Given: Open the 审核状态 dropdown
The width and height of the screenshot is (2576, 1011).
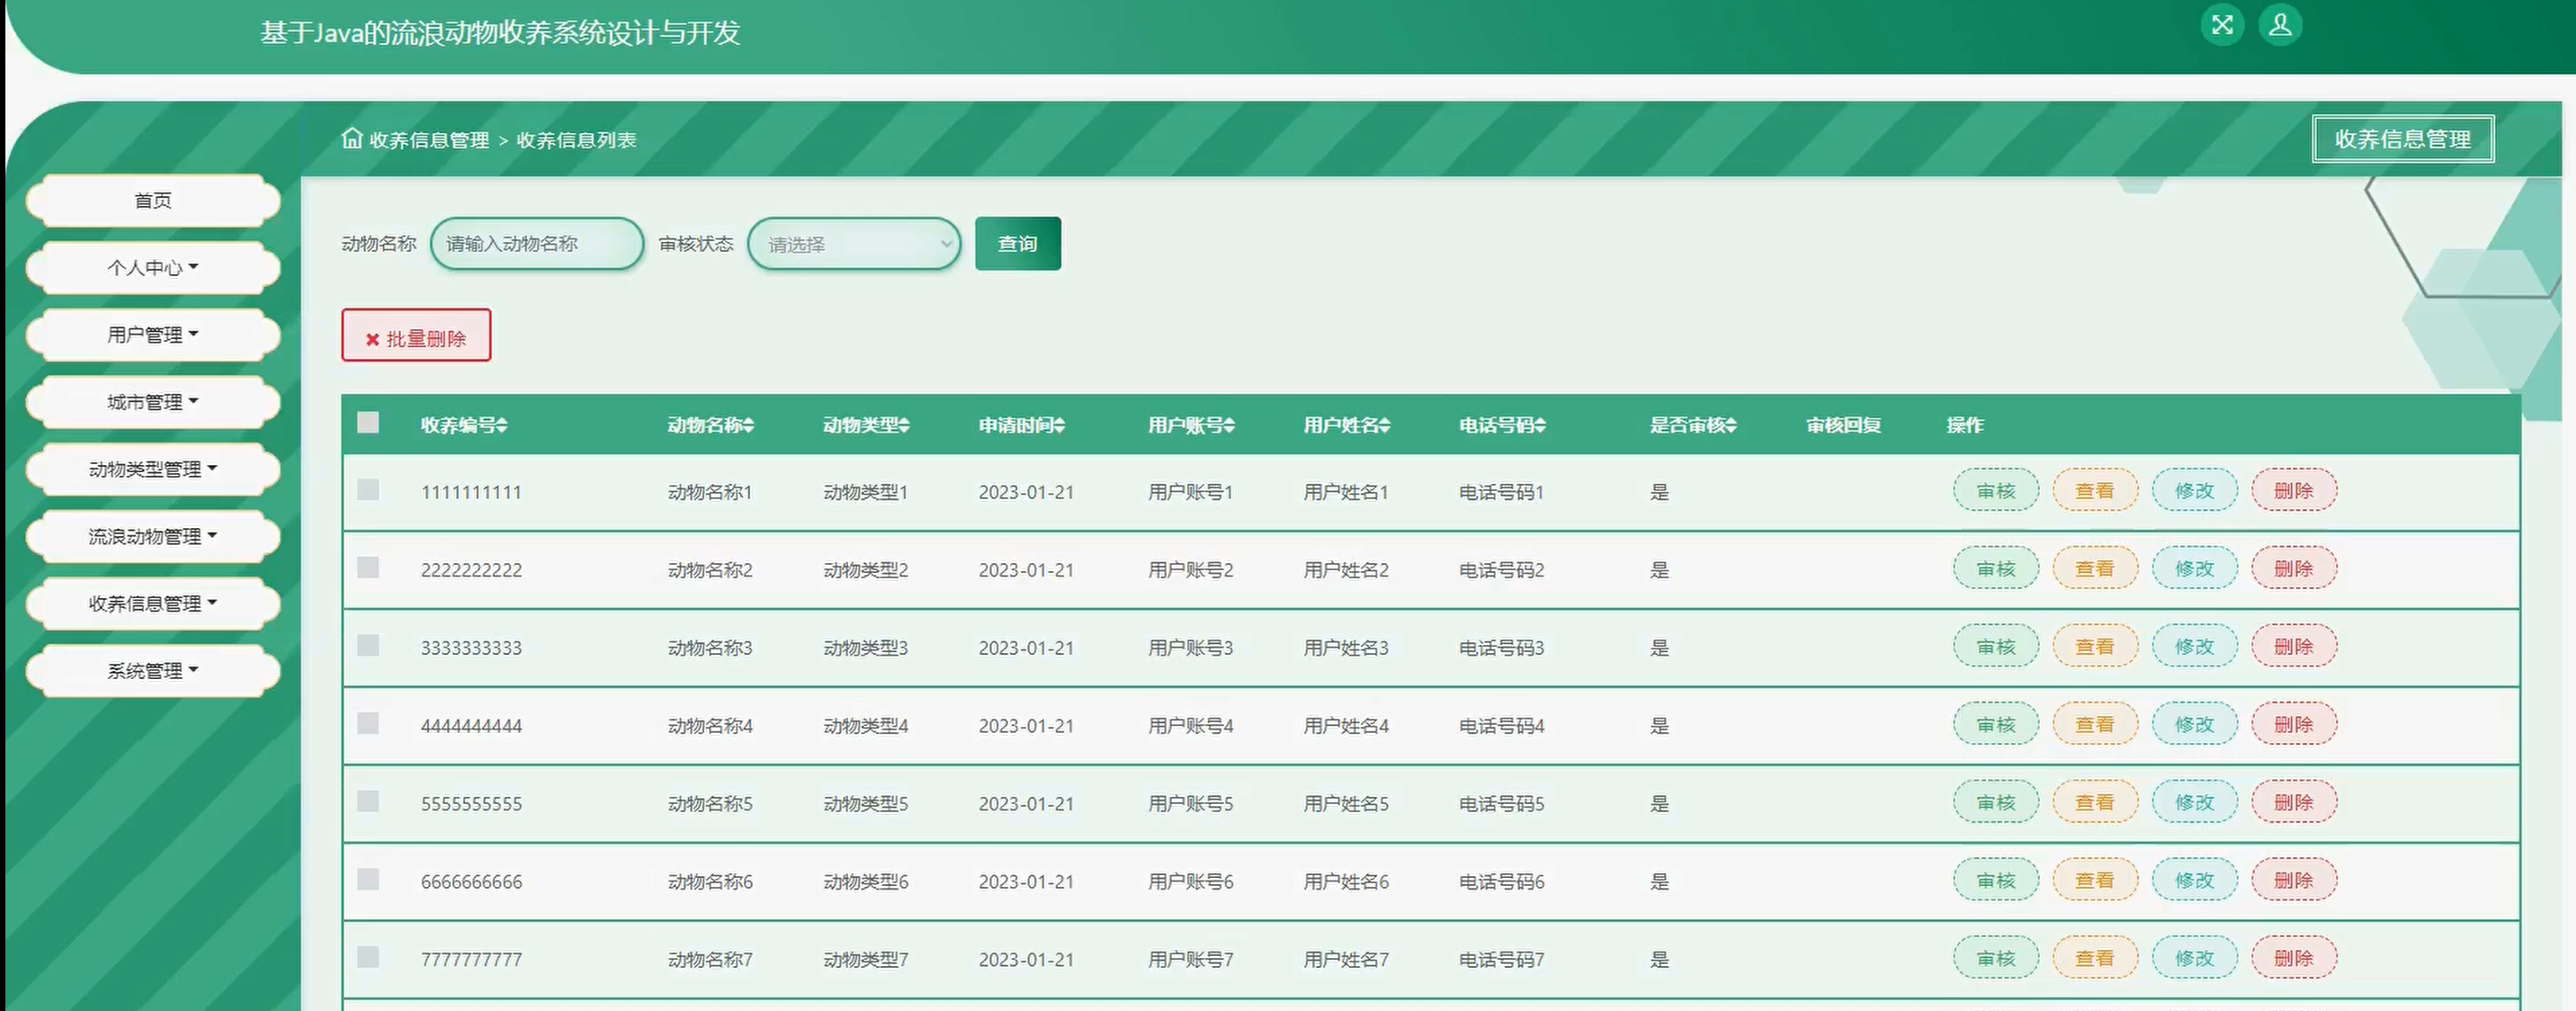Looking at the screenshot, I should coord(853,244).
